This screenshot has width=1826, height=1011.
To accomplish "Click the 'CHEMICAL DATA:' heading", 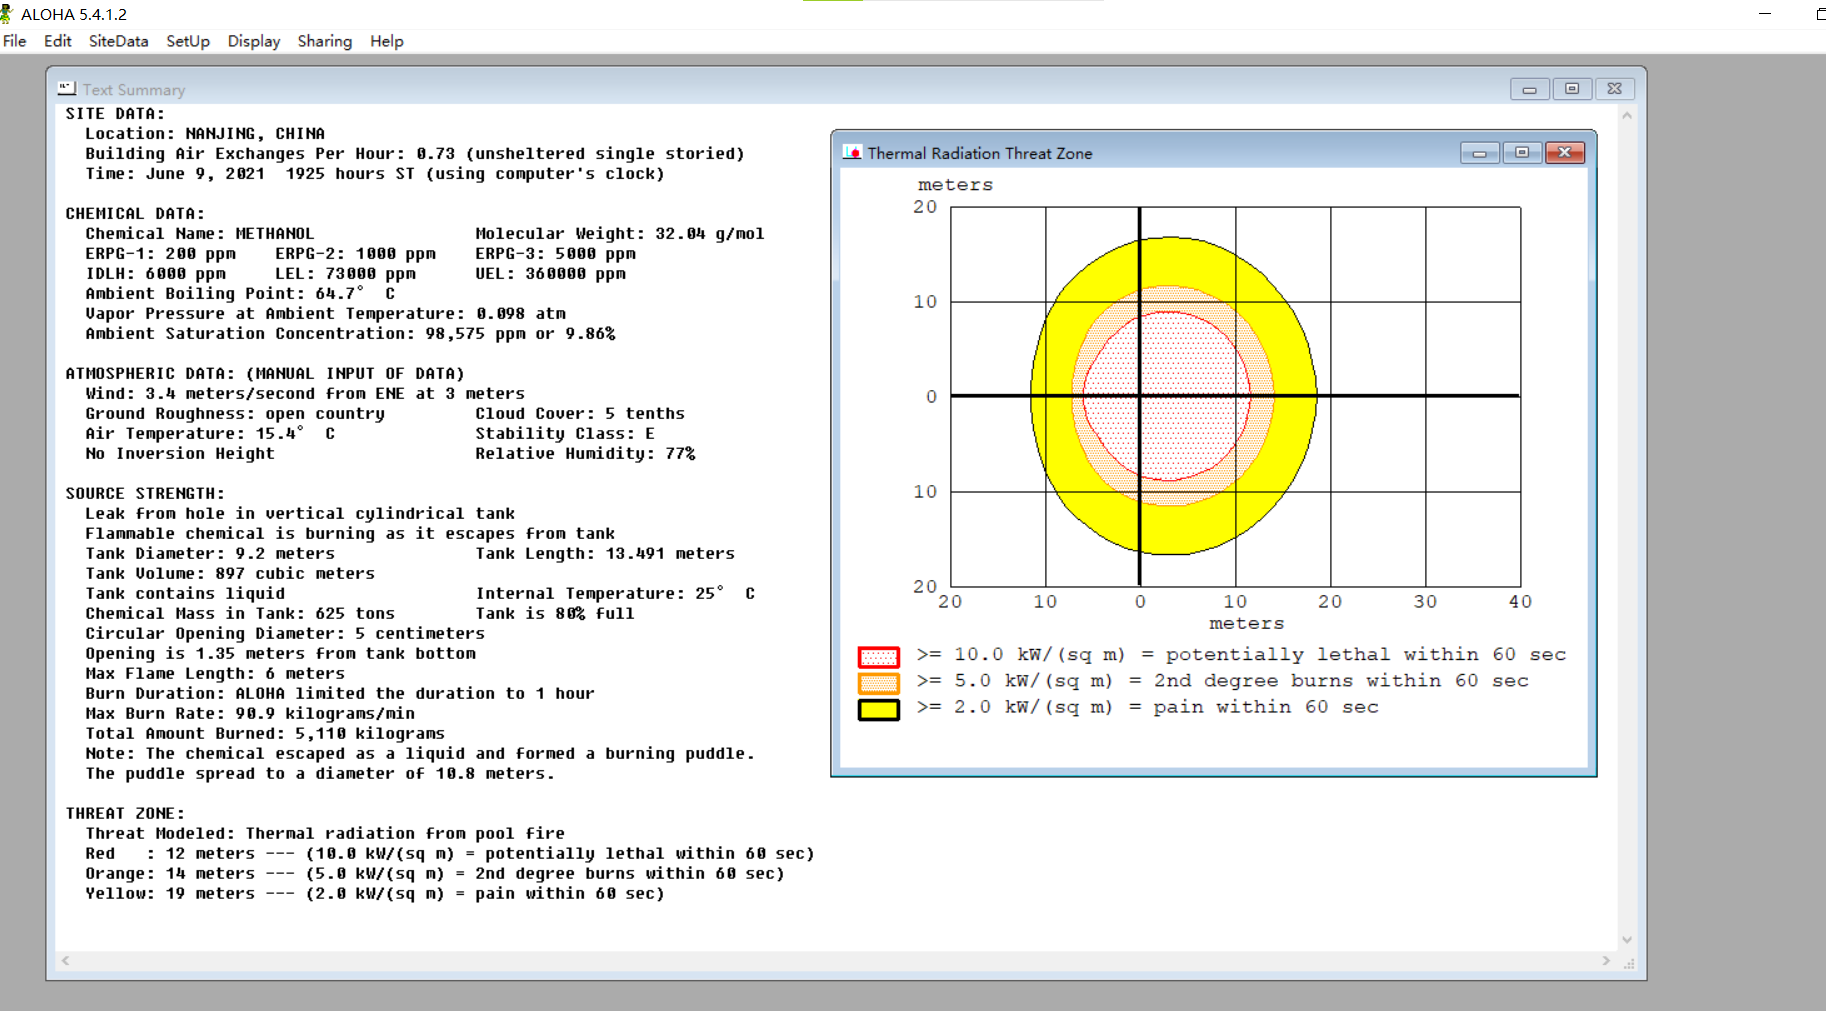I will [135, 214].
